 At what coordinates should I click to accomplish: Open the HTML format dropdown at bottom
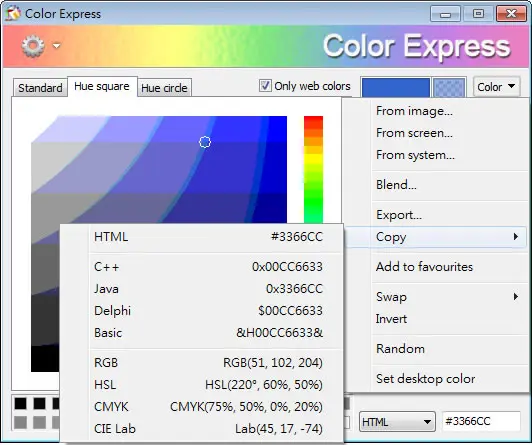click(397, 422)
